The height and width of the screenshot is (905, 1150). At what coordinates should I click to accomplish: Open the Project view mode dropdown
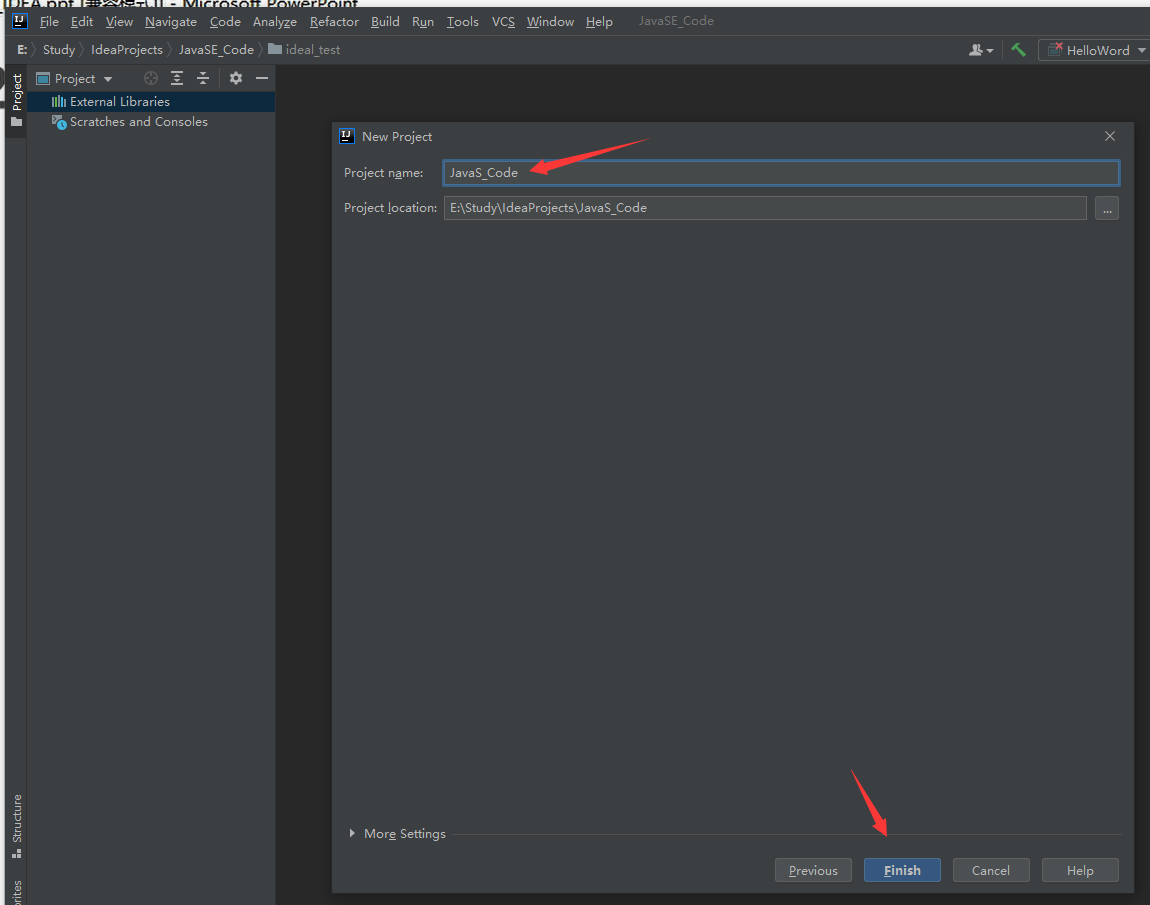(x=108, y=78)
